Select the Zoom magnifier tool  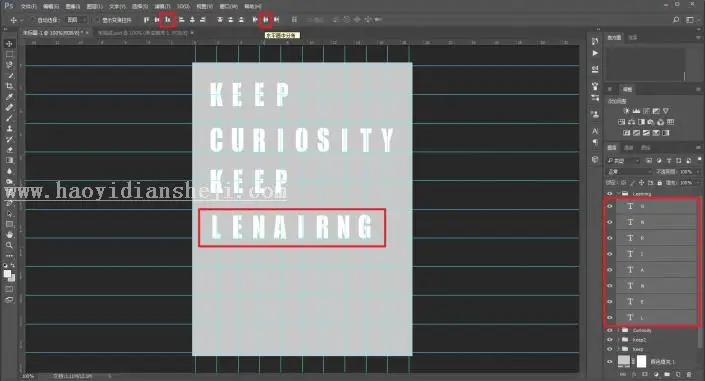tap(9, 245)
